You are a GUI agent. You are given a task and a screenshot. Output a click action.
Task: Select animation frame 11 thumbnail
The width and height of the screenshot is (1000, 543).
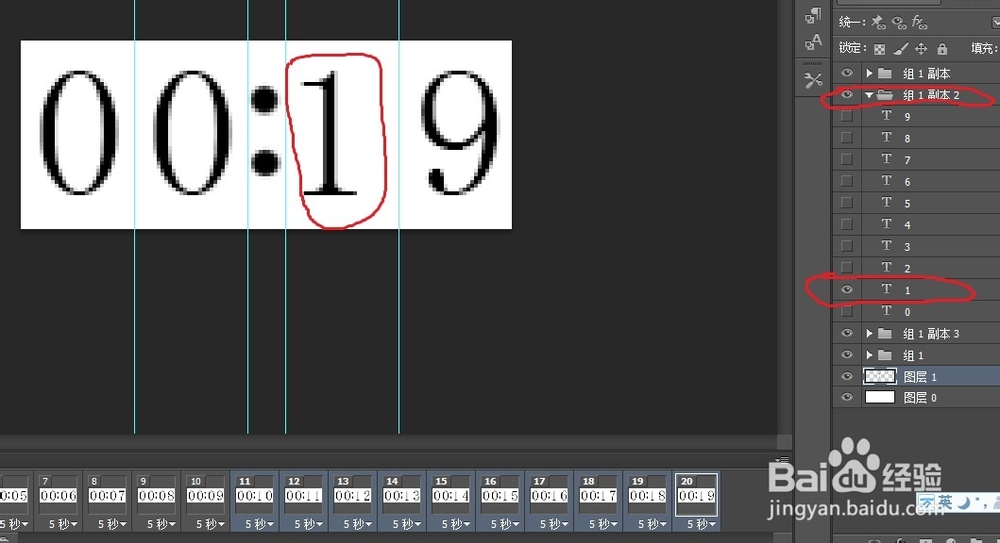tap(254, 495)
